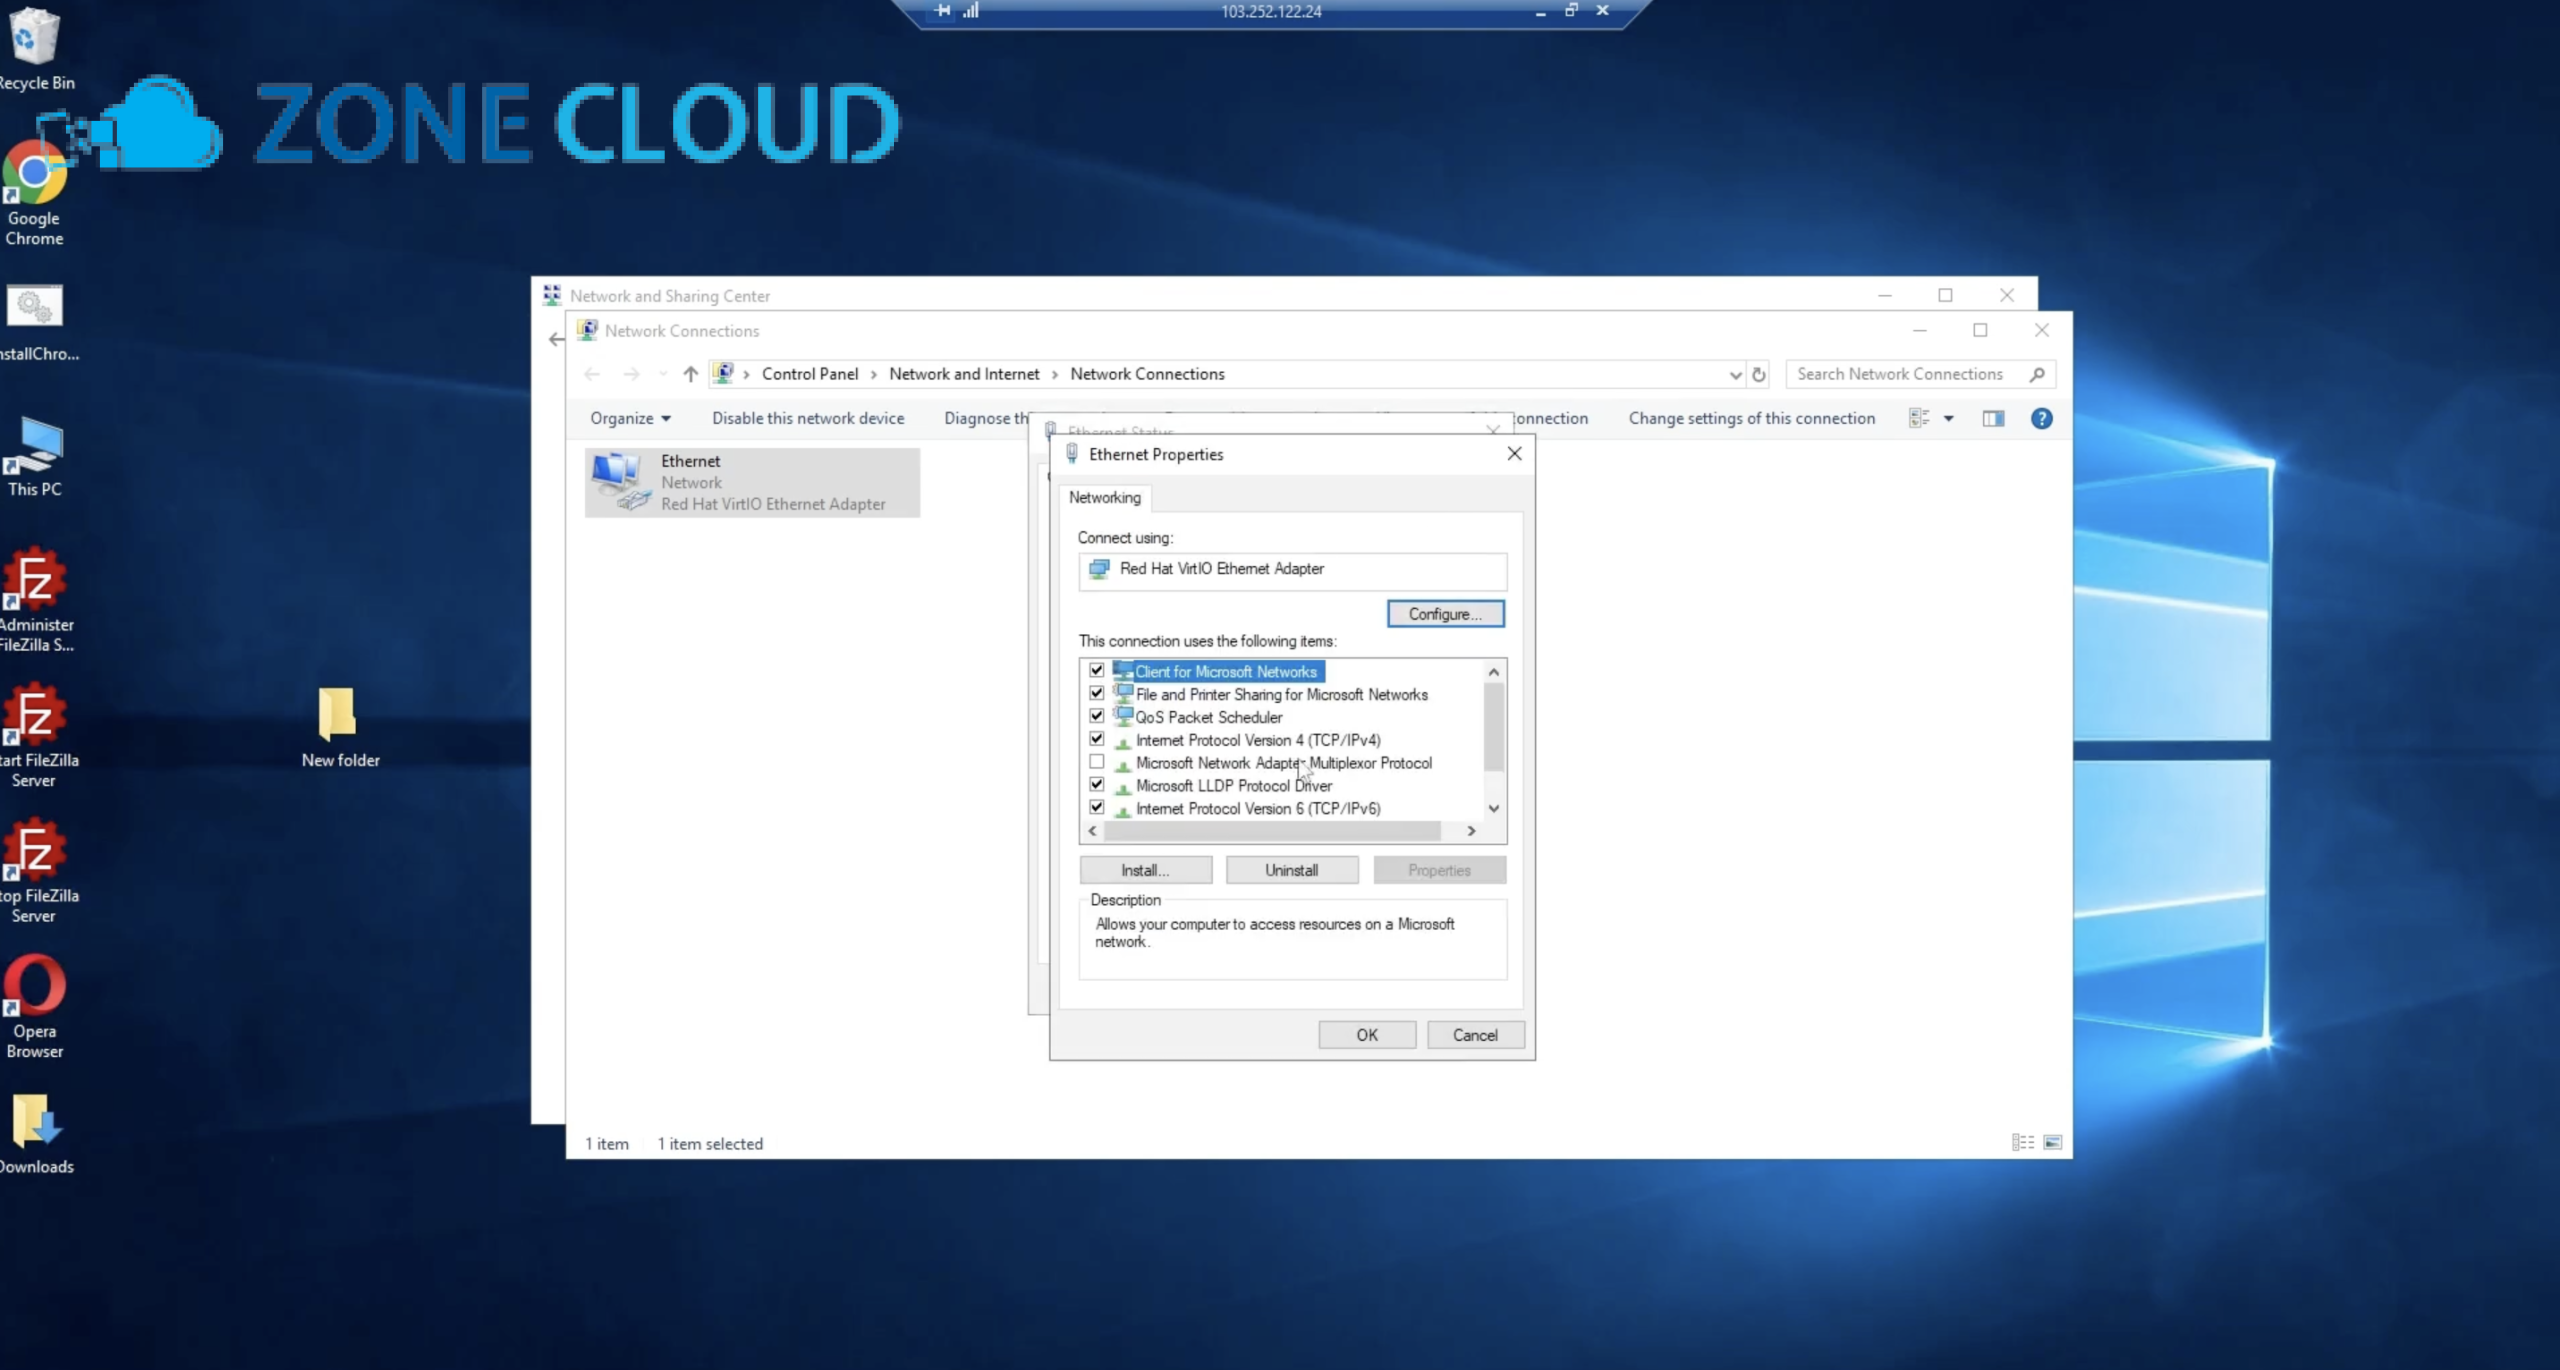Image resolution: width=2560 pixels, height=1370 pixels.
Task: Open the Downloads folder icon on desktop
Action: [34, 1134]
